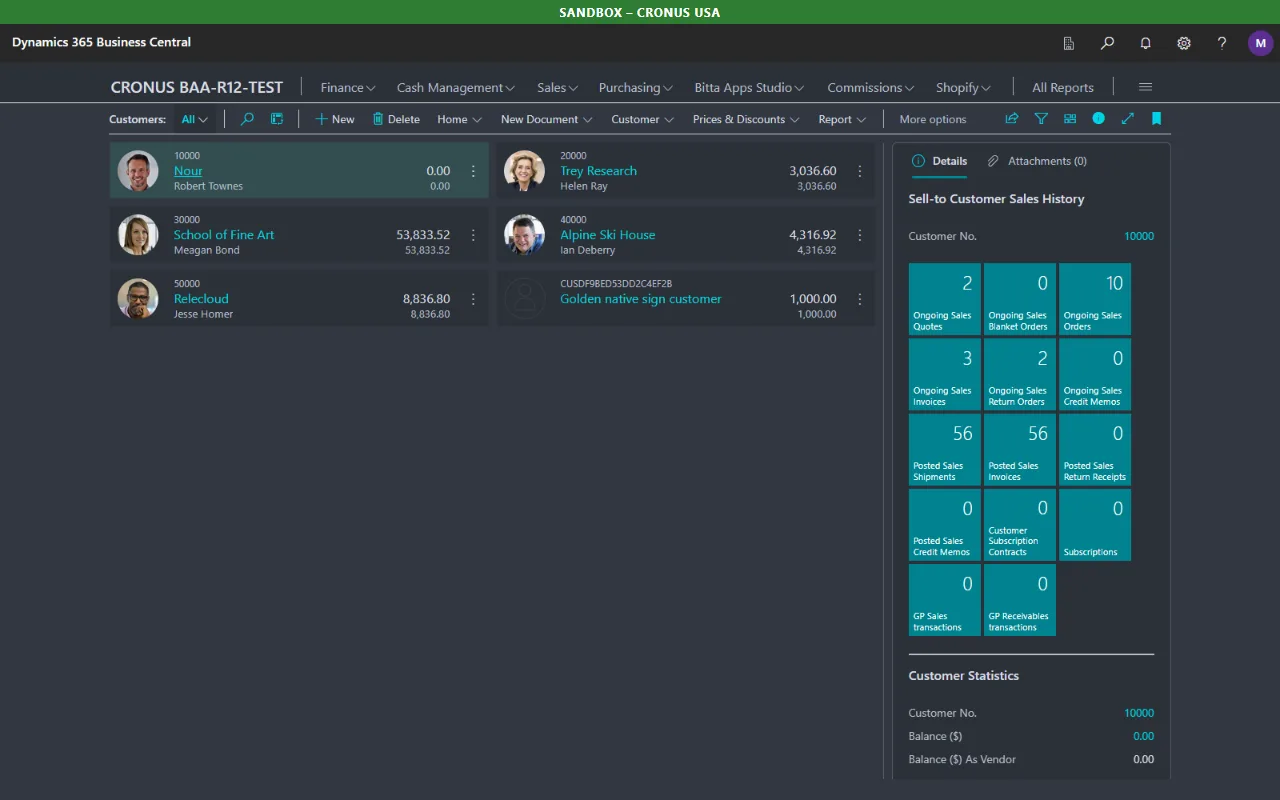Screen dimensions: 1280x800
Task: Open the Tell Me search magnifier
Action: [1107, 43]
